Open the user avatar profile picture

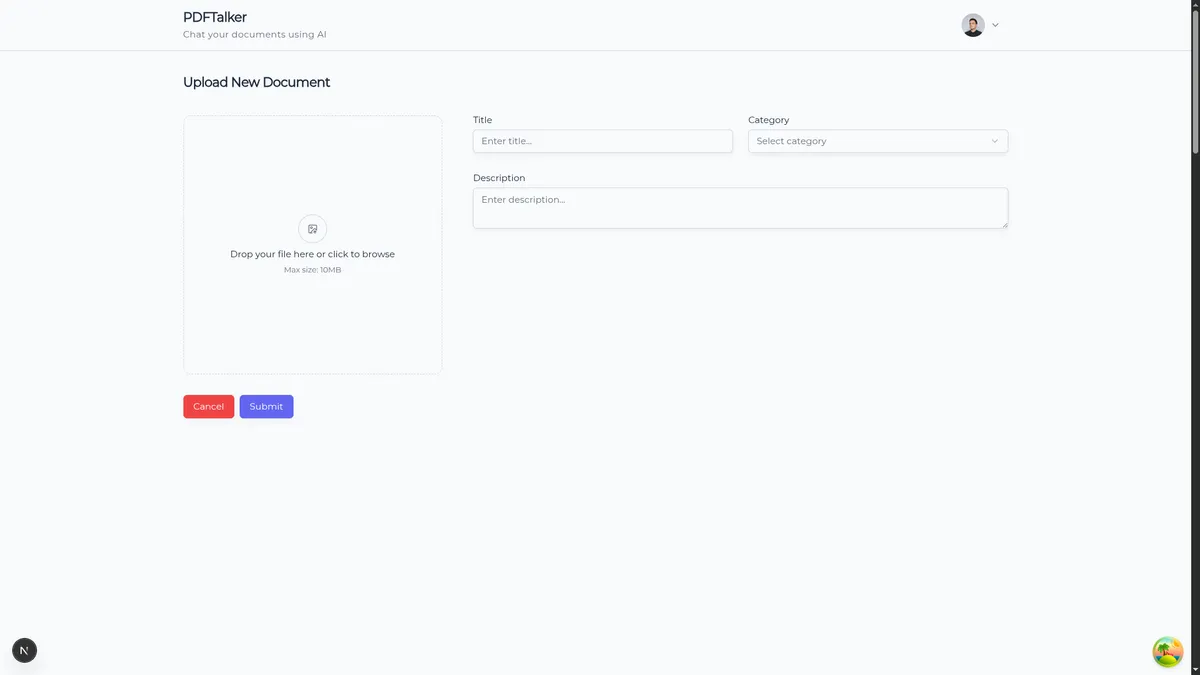973,25
